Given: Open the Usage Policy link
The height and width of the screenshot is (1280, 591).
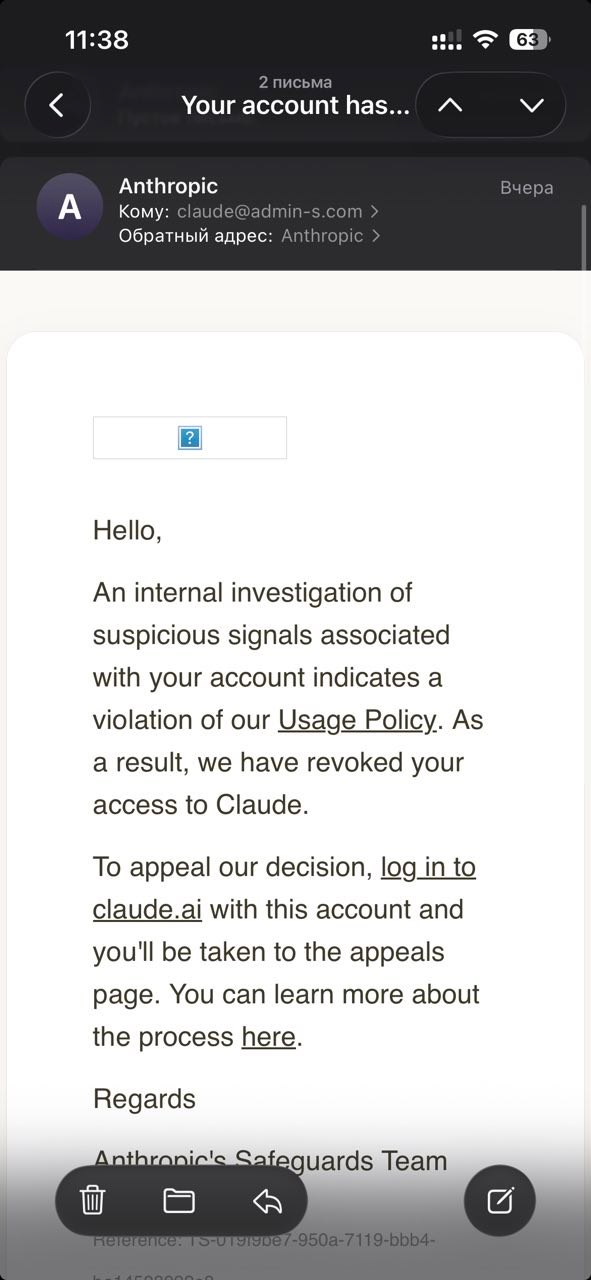Looking at the screenshot, I should (357, 720).
